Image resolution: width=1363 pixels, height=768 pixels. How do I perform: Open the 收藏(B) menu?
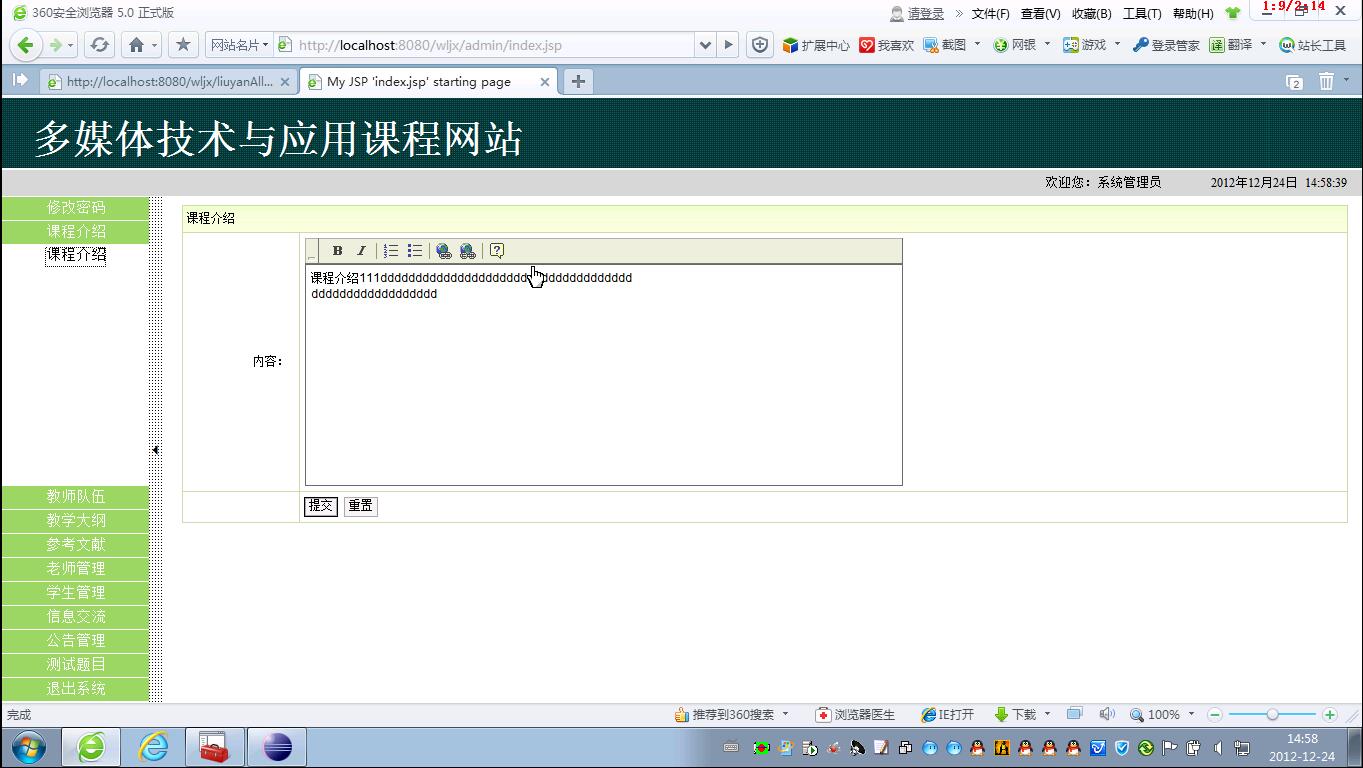coord(1091,14)
